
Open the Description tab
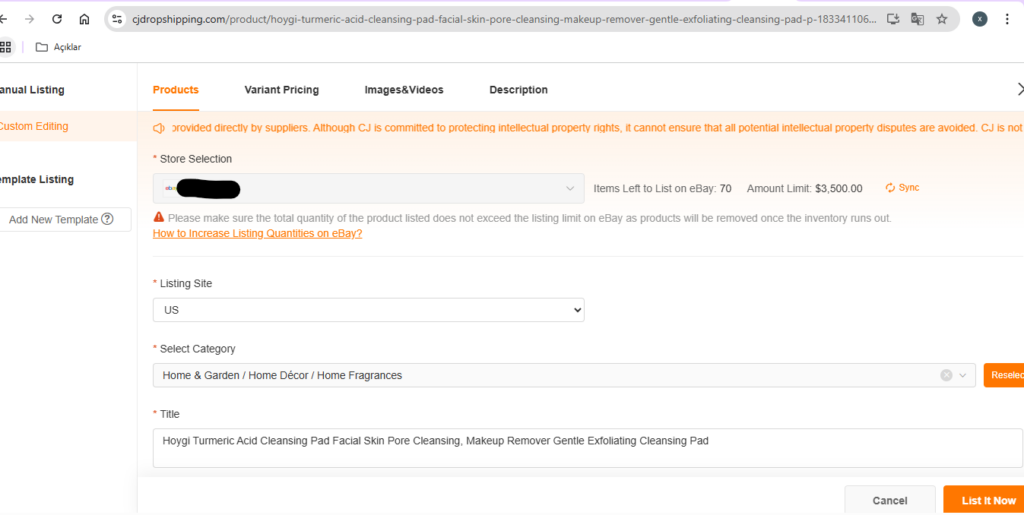point(519,90)
